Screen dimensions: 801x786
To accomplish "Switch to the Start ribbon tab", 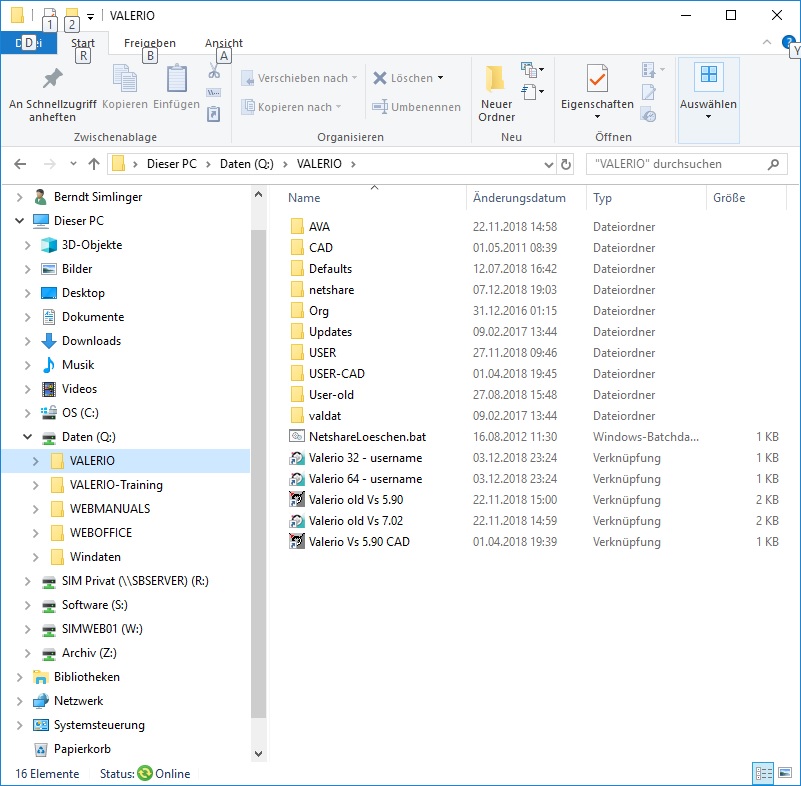I will (x=83, y=43).
